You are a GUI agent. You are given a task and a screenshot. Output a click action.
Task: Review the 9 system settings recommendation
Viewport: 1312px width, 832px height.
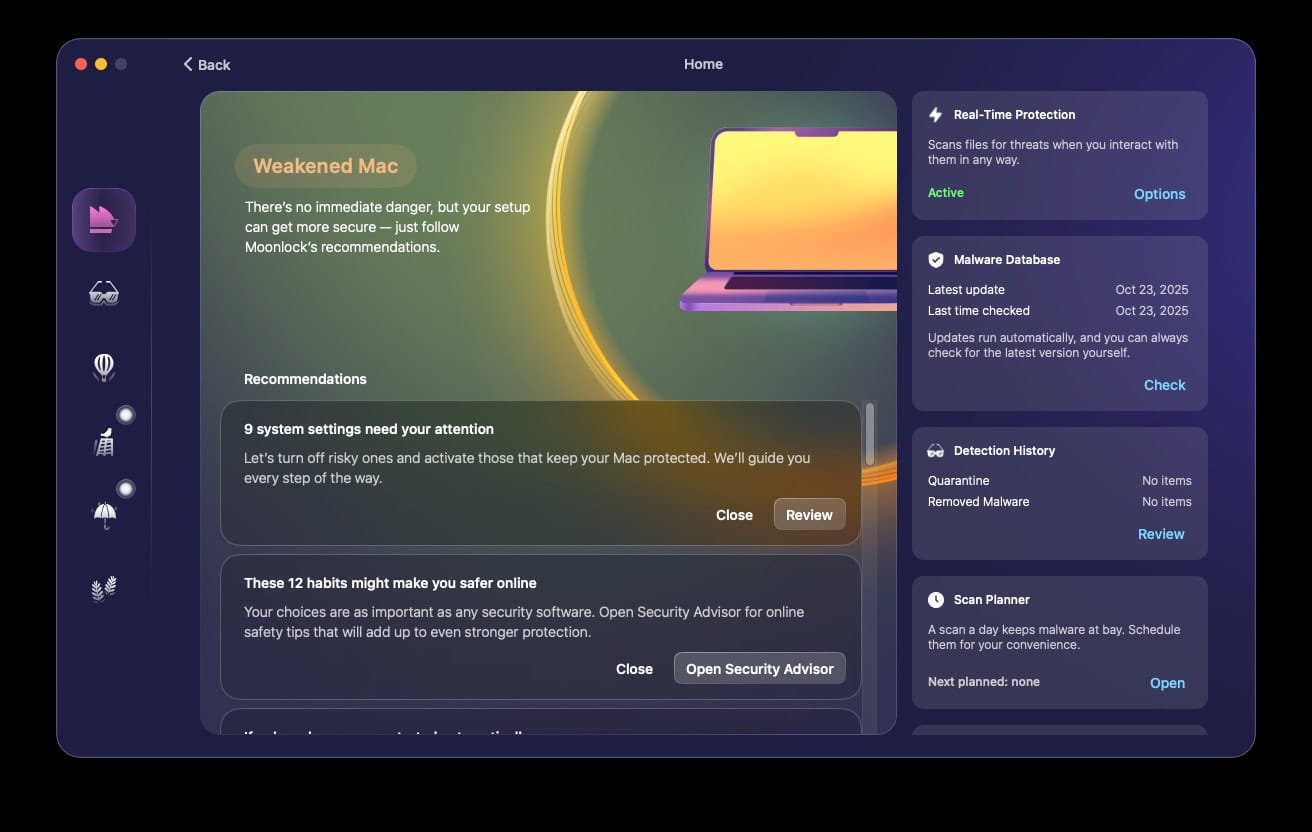[x=809, y=515]
